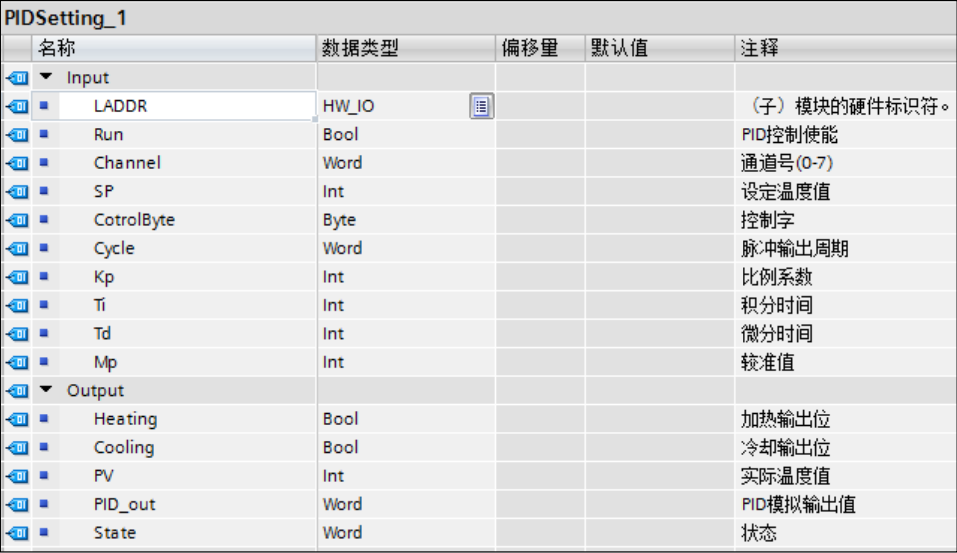Click the comment PID模拟输出值
Viewport: 957px width, 553px height.
[799, 504]
